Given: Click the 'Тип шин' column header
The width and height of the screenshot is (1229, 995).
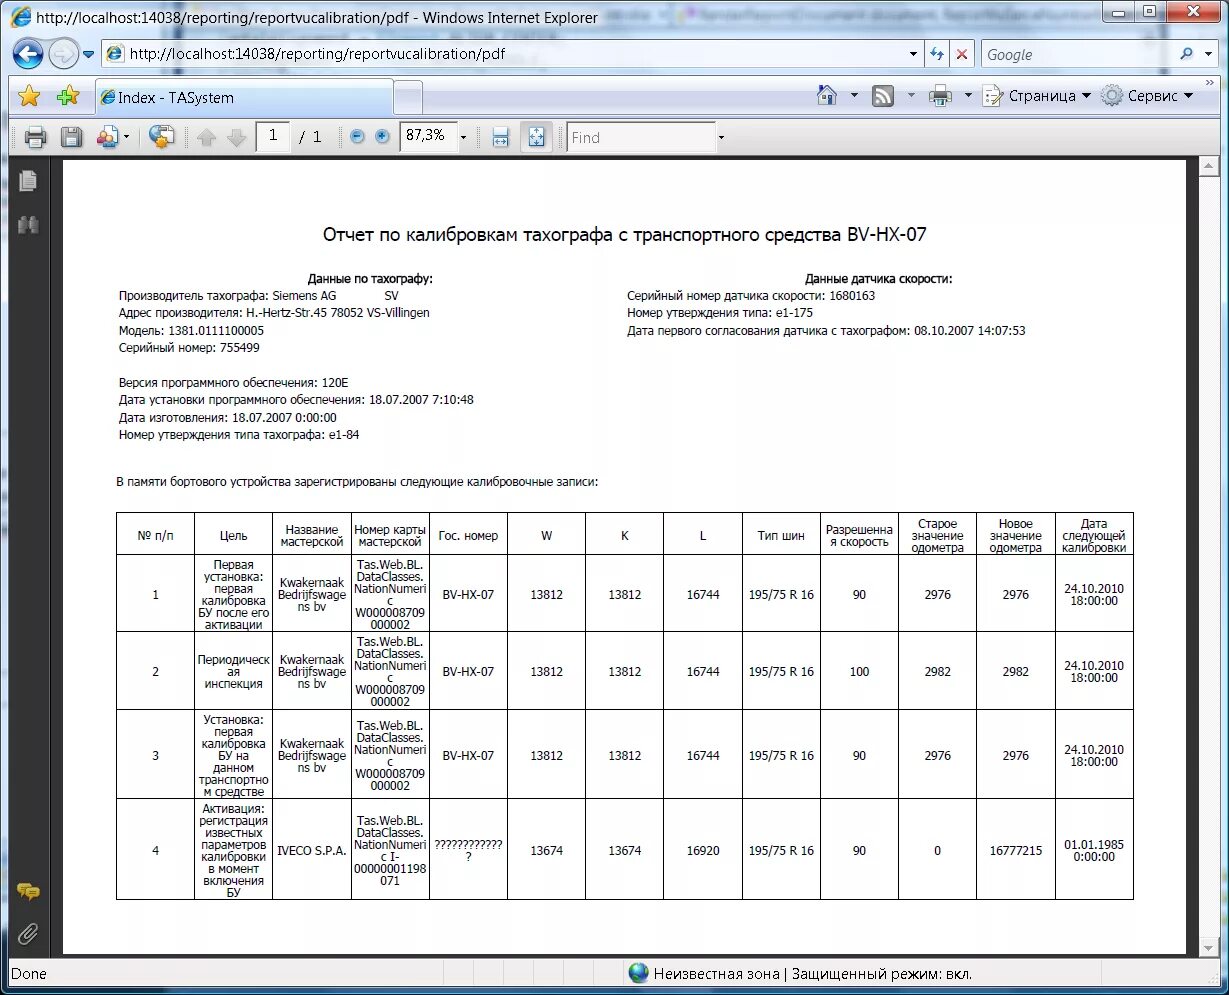Looking at the screenshot, I should point(781,535).
